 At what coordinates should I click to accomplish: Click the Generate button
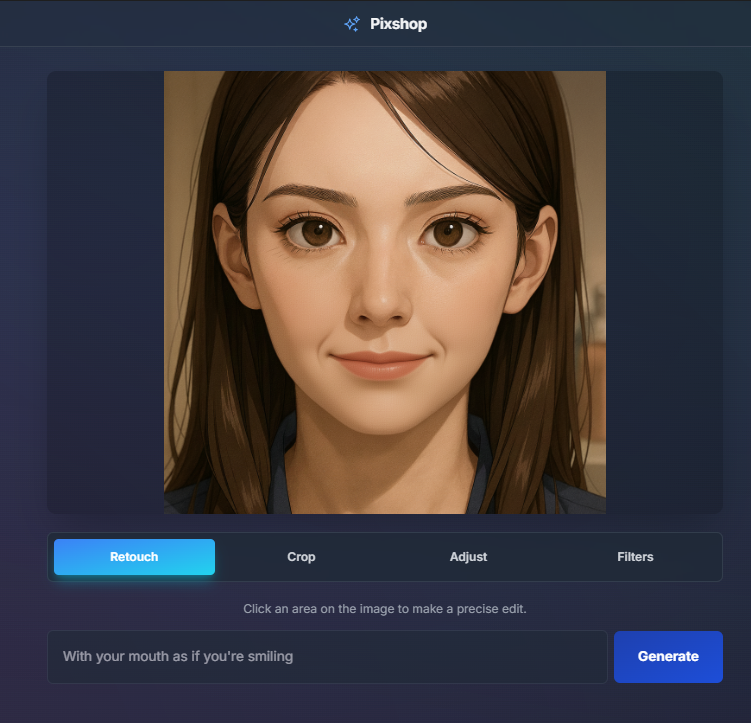click(x=668, y=656)
